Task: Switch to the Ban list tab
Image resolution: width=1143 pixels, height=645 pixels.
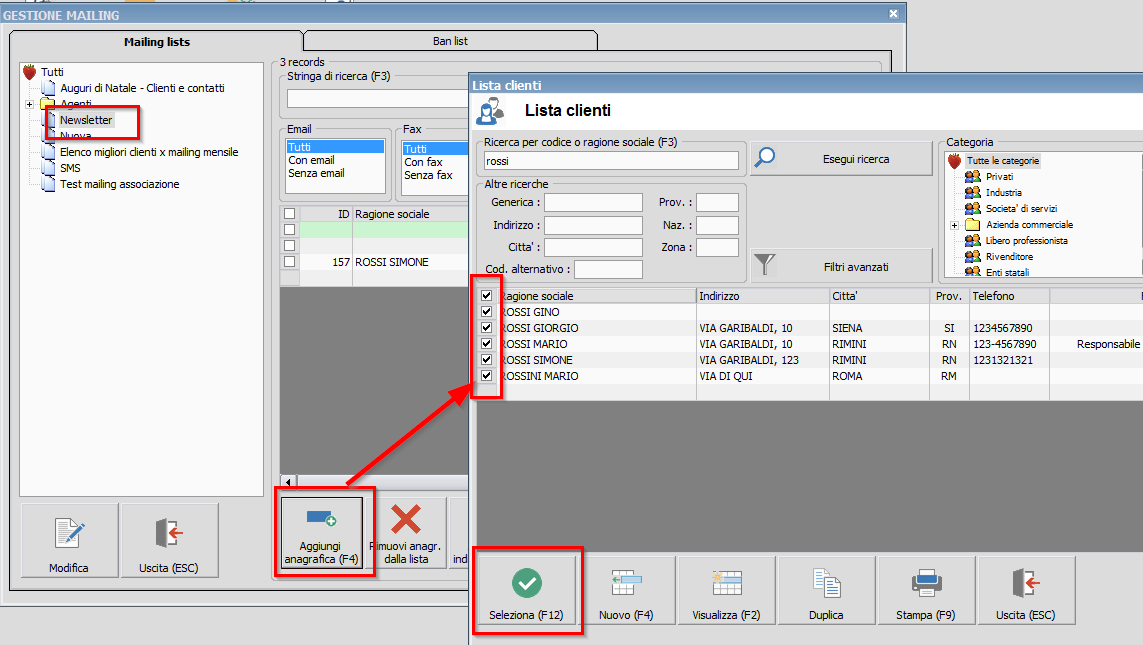Action: (450, 41)
